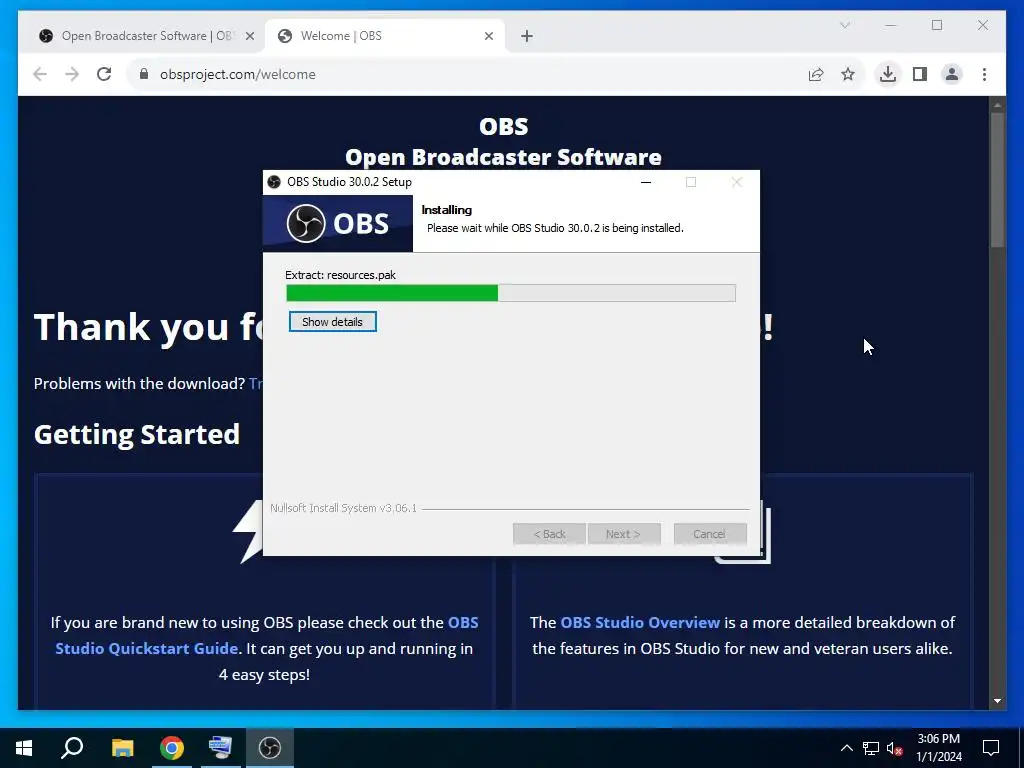Viewport: 1024px width, 768px height.
Task: Go forward in Chrome
Action: (x=72, y=74)
